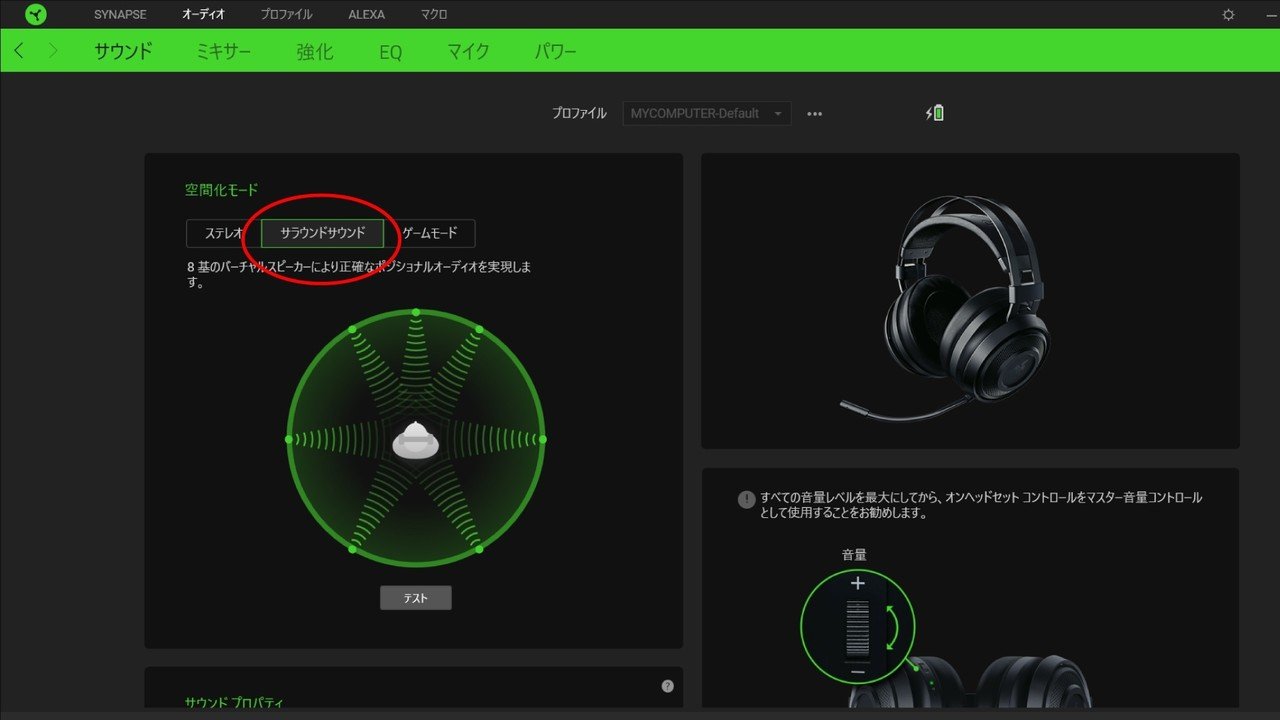
Task: Expand the MYCOMPUTER-Default profile dropdown
Action: [707, 113]
